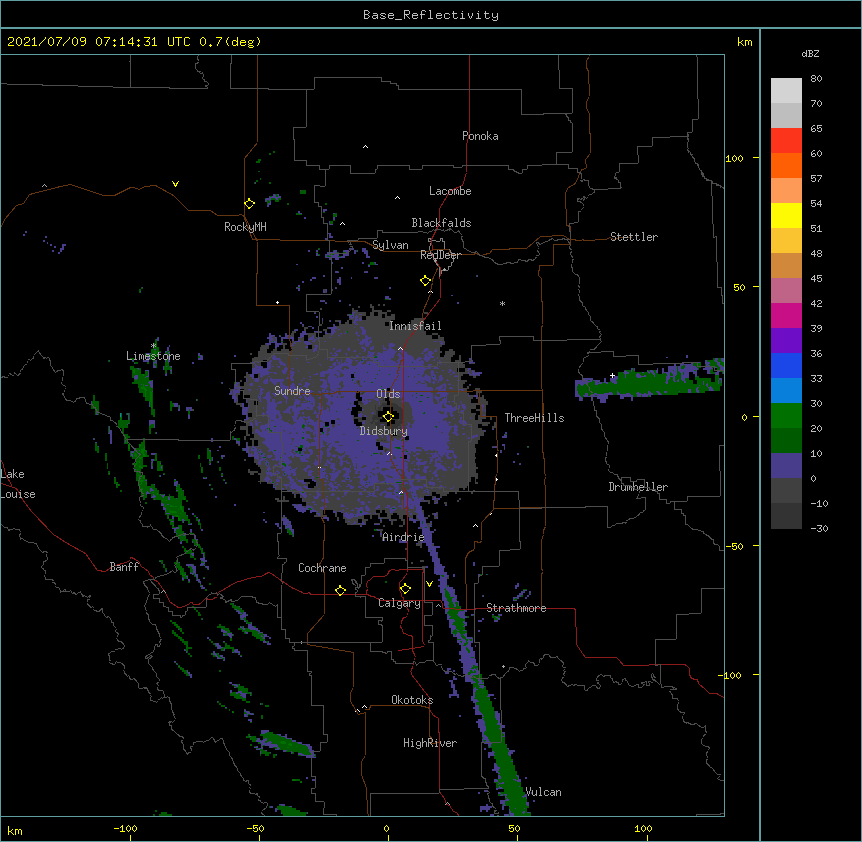Click the yellow marker above the Calgary label

click(405, 589)
